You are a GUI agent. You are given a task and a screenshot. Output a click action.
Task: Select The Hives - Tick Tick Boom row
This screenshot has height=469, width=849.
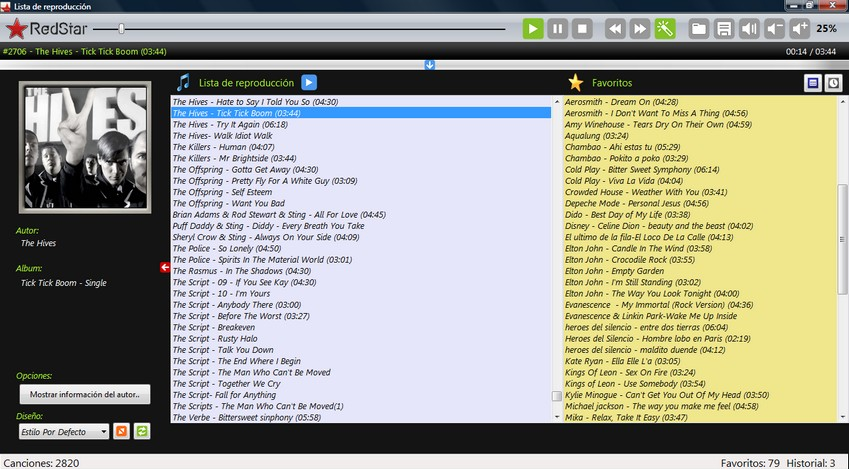point(361,113)
